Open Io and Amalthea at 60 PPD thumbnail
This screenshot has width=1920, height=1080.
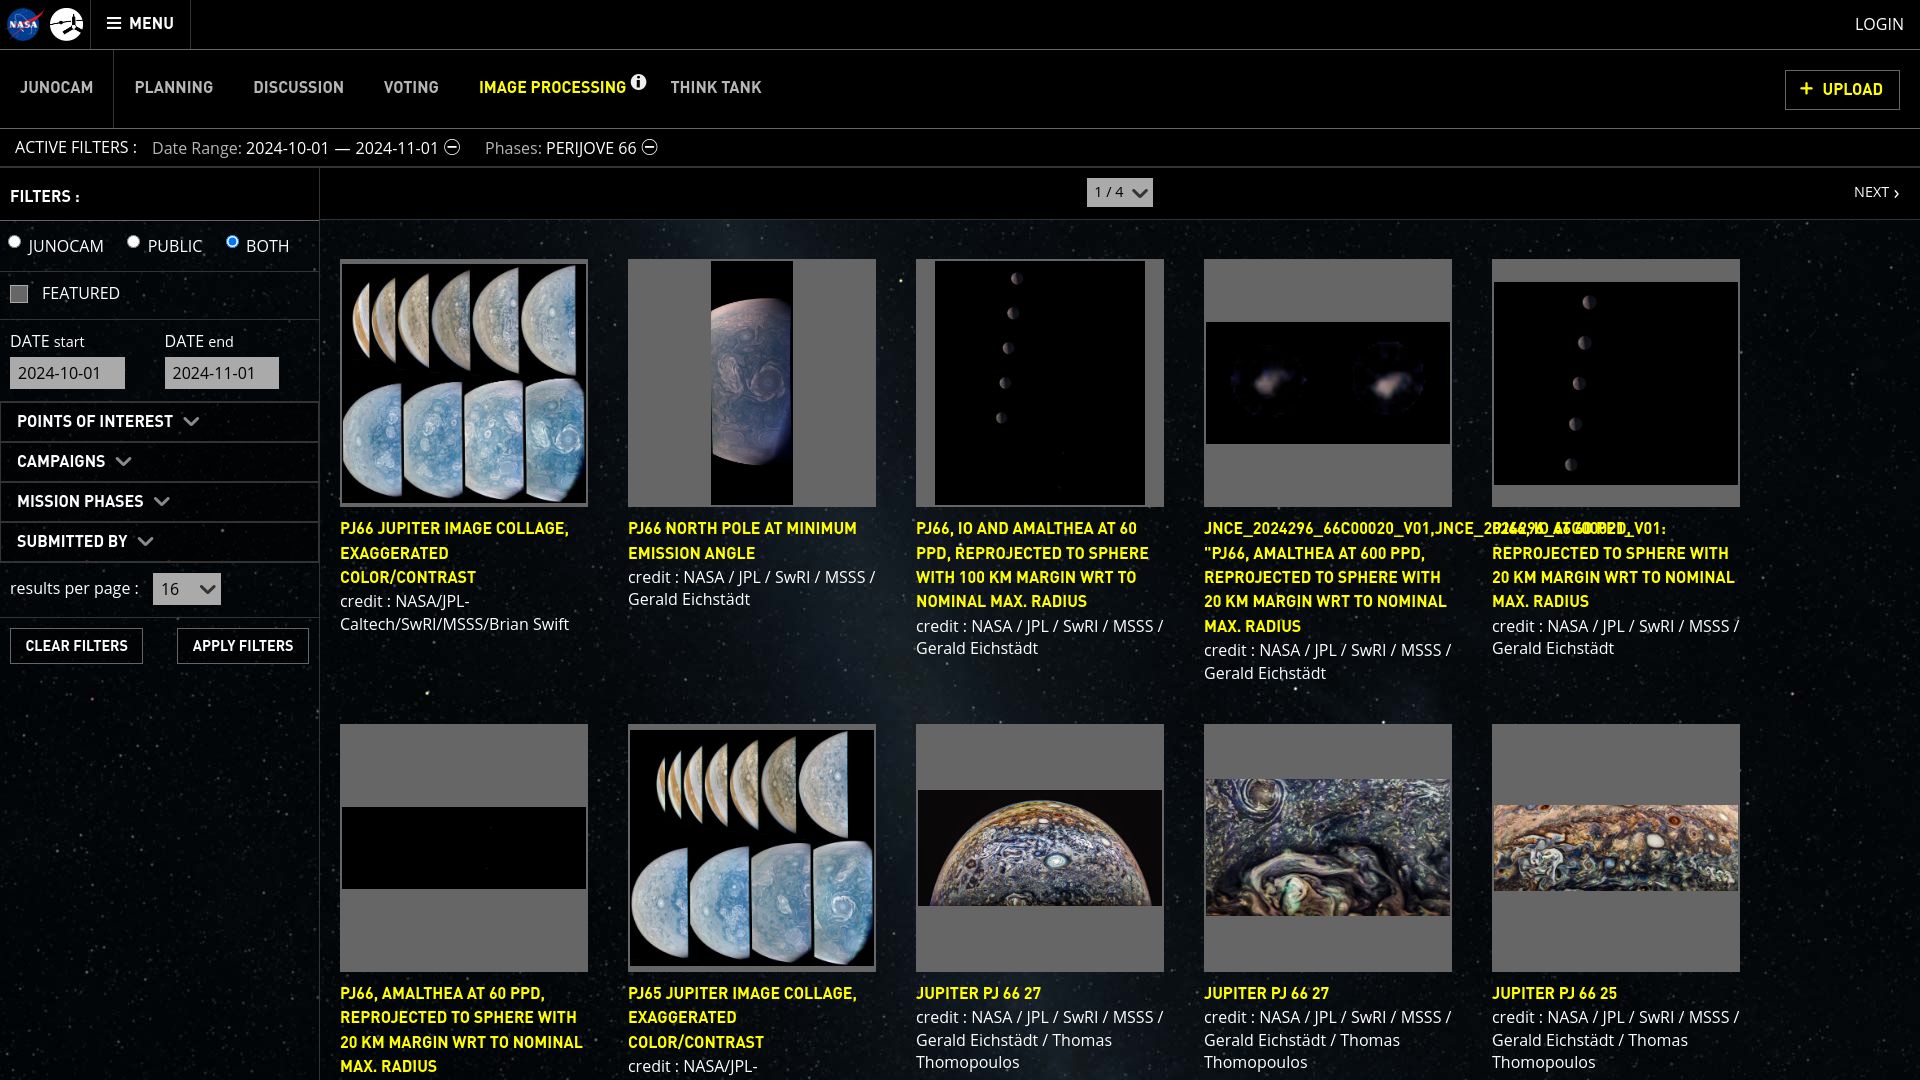point(1040,383)
